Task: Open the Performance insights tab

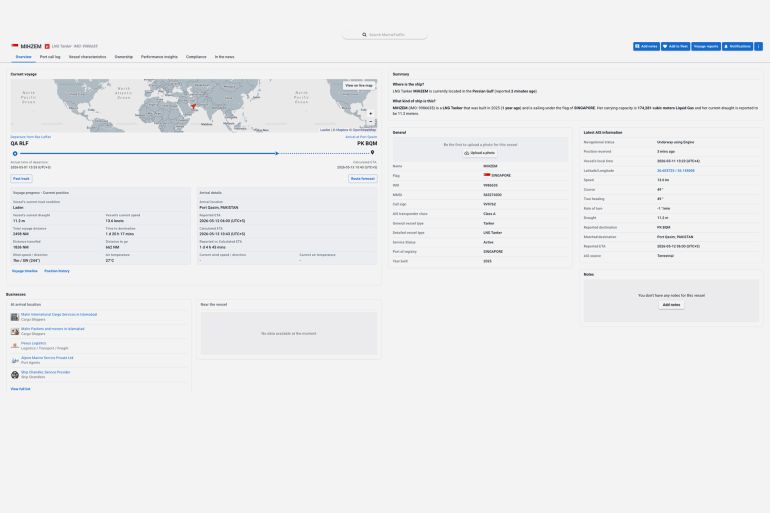Action: [x=159, y=57]
